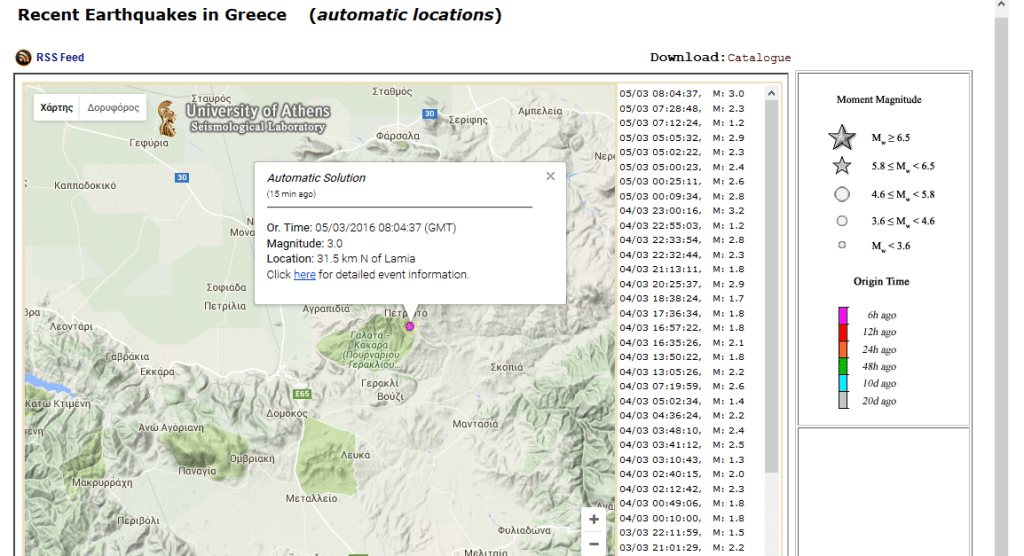Viewport: 1024px width, 556px height.
Task: Select event 04/03 02:40:15 M: 2.0
Action: tap(682, 474)
